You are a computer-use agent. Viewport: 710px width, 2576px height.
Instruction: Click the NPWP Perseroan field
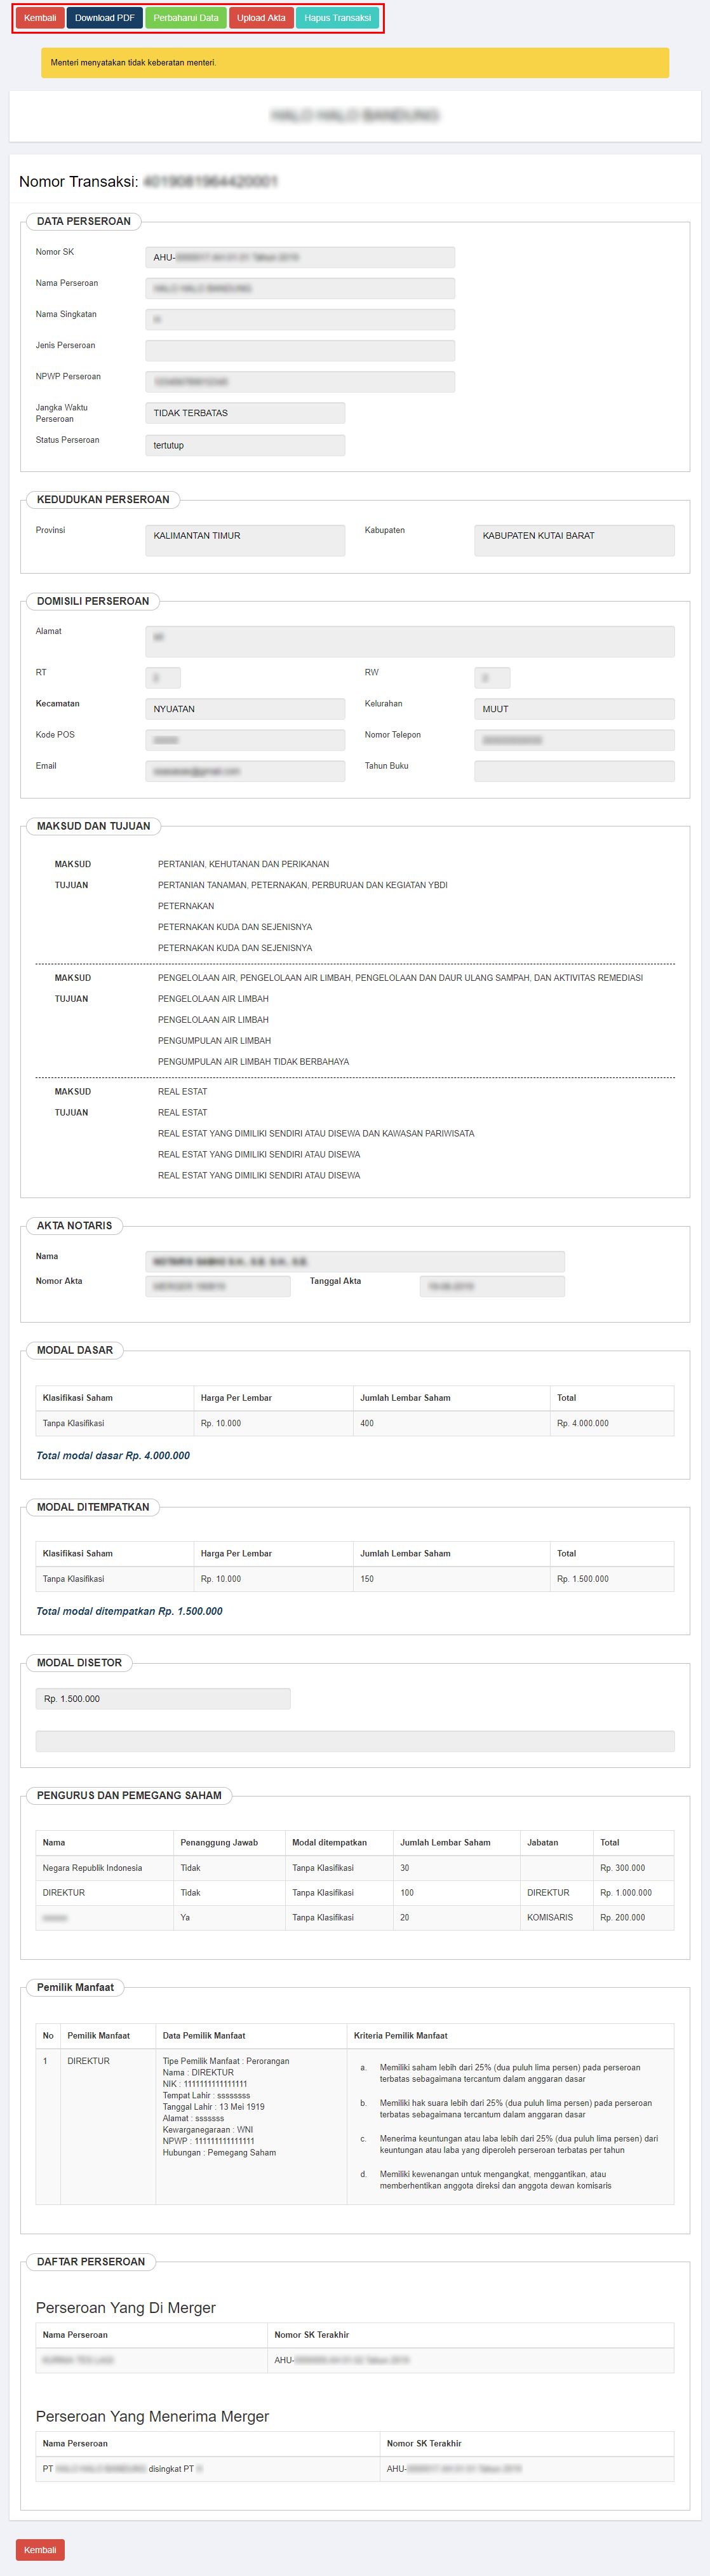point(300,382)
